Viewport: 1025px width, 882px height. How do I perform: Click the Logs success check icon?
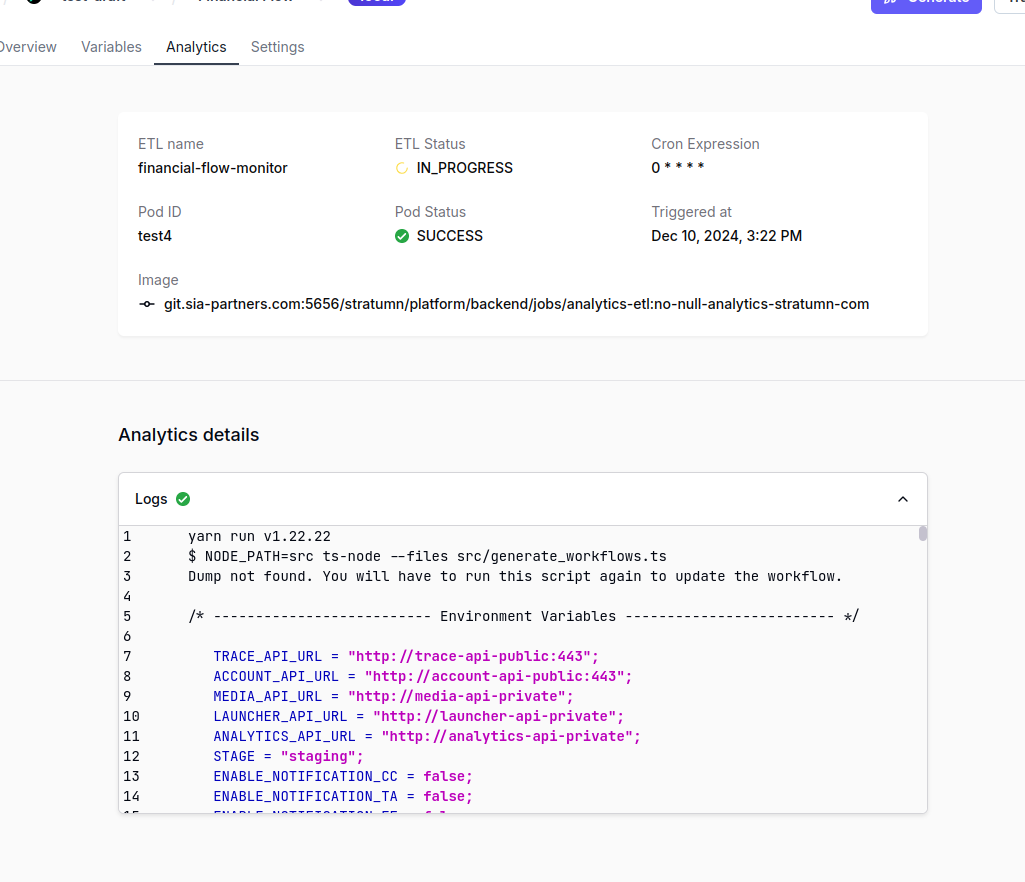point(183,500)
